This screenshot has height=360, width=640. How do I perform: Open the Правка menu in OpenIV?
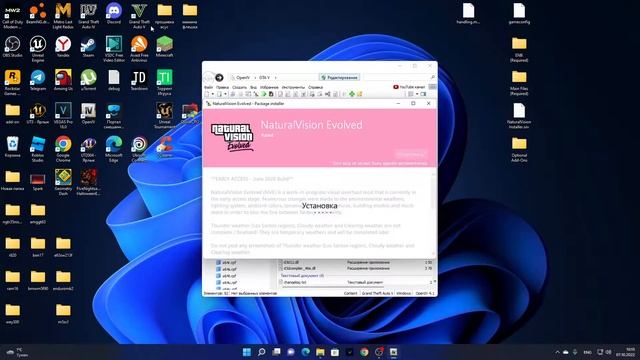[222, 87]
